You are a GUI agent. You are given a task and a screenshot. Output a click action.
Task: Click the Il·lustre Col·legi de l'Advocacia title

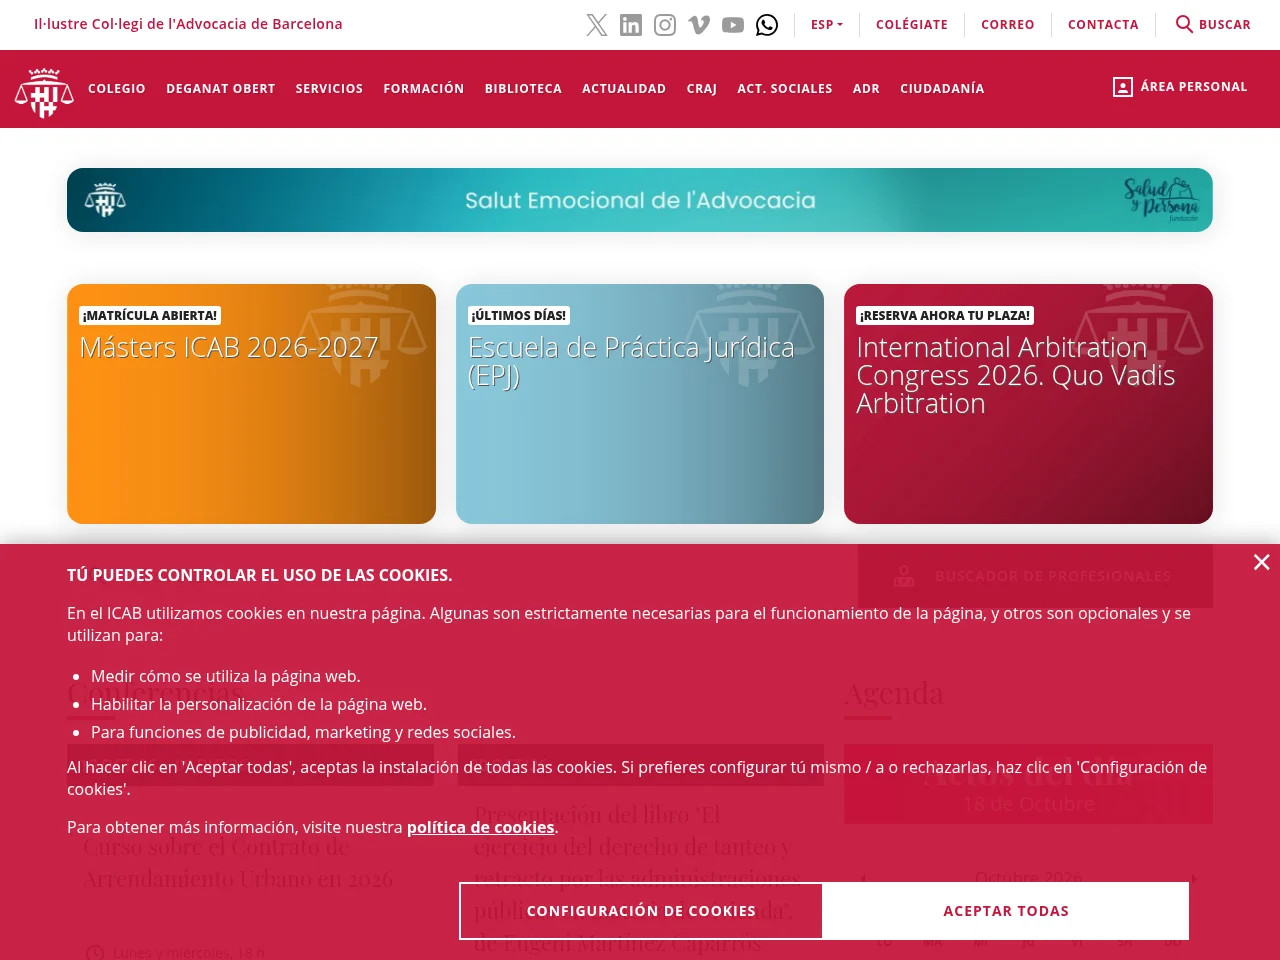click(x=188, y=24)
